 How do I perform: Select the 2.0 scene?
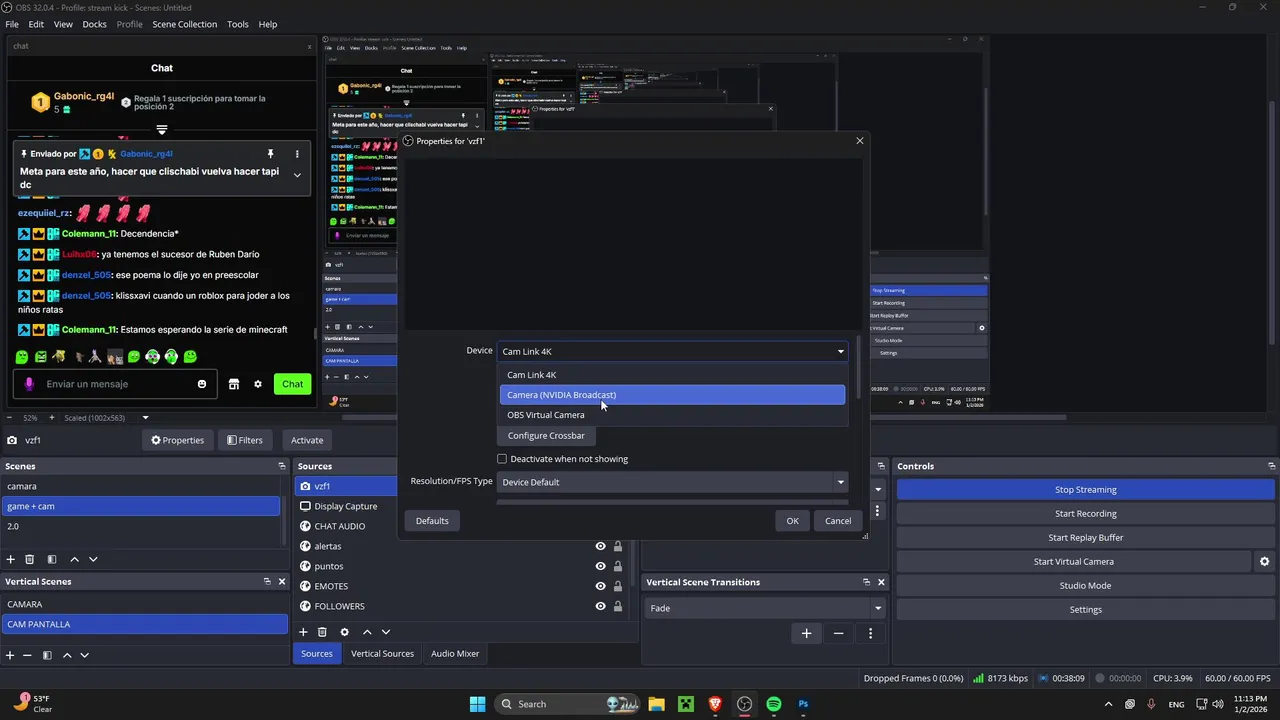tap(141, 526)
